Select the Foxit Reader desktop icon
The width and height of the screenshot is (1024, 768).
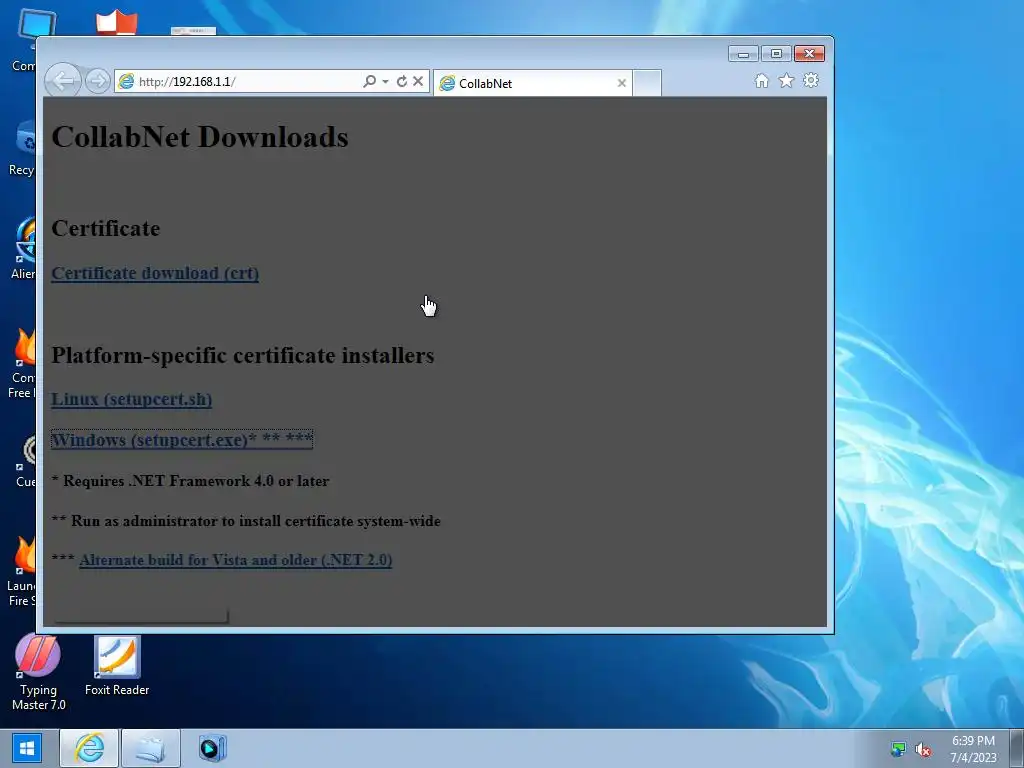117,666
